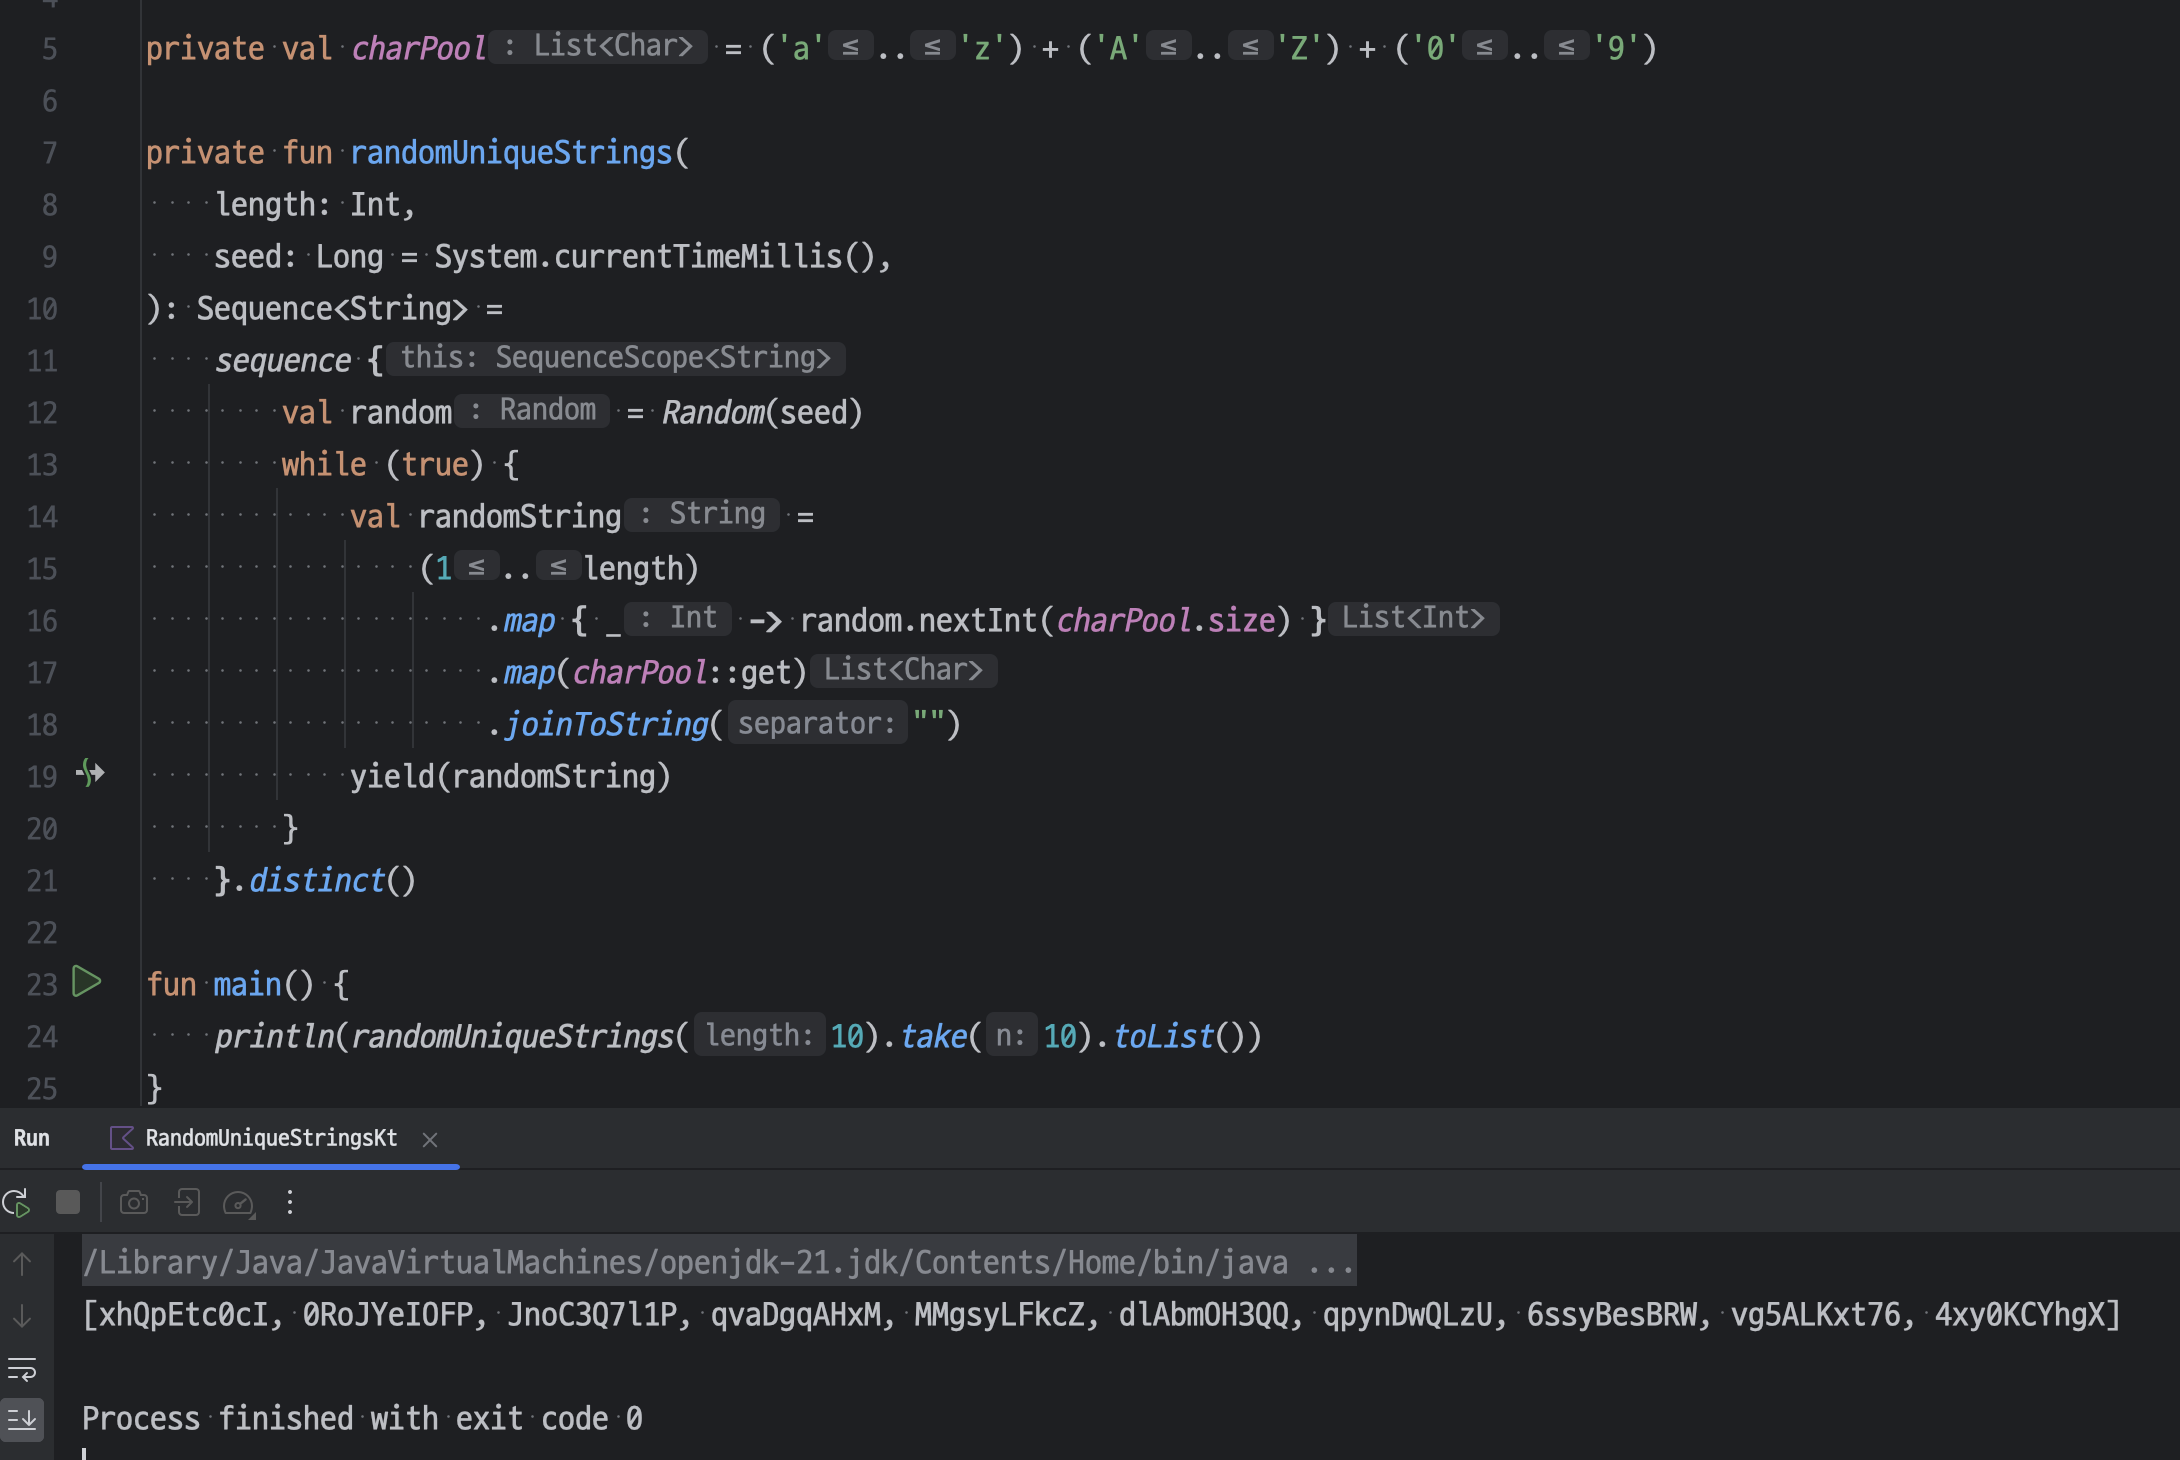Click yield(randomString) on line 19
This screenshot has height=1460, width=2180.
510,777
